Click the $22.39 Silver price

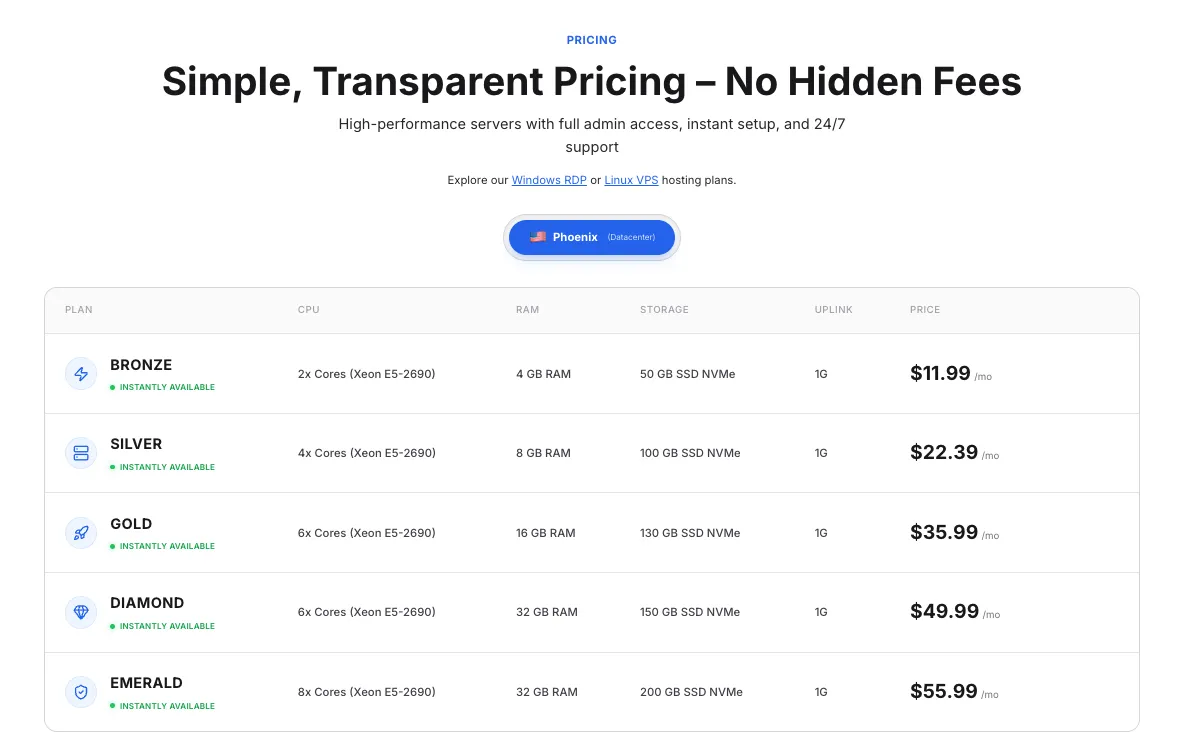944,452
